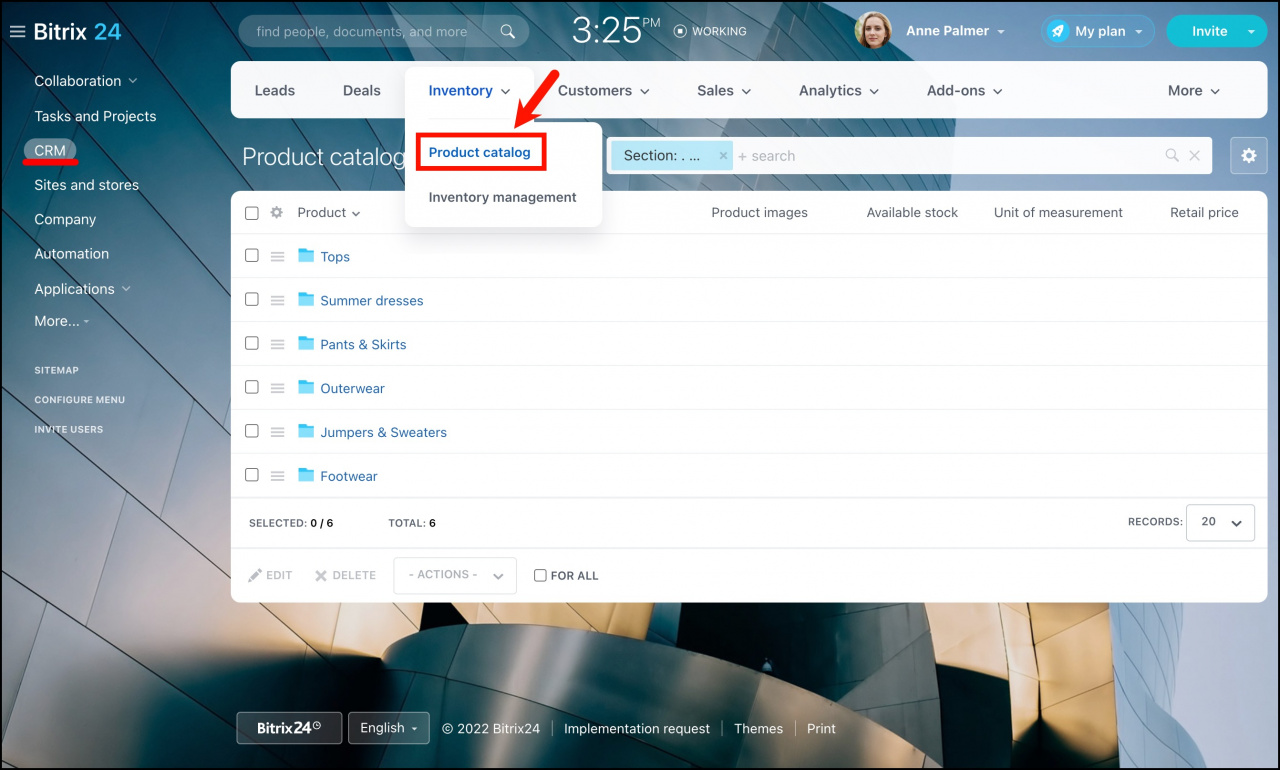Viewport: 1280px width, 770px height.
Task: Check the Footwear row checkbox
Action: (252, 476)
